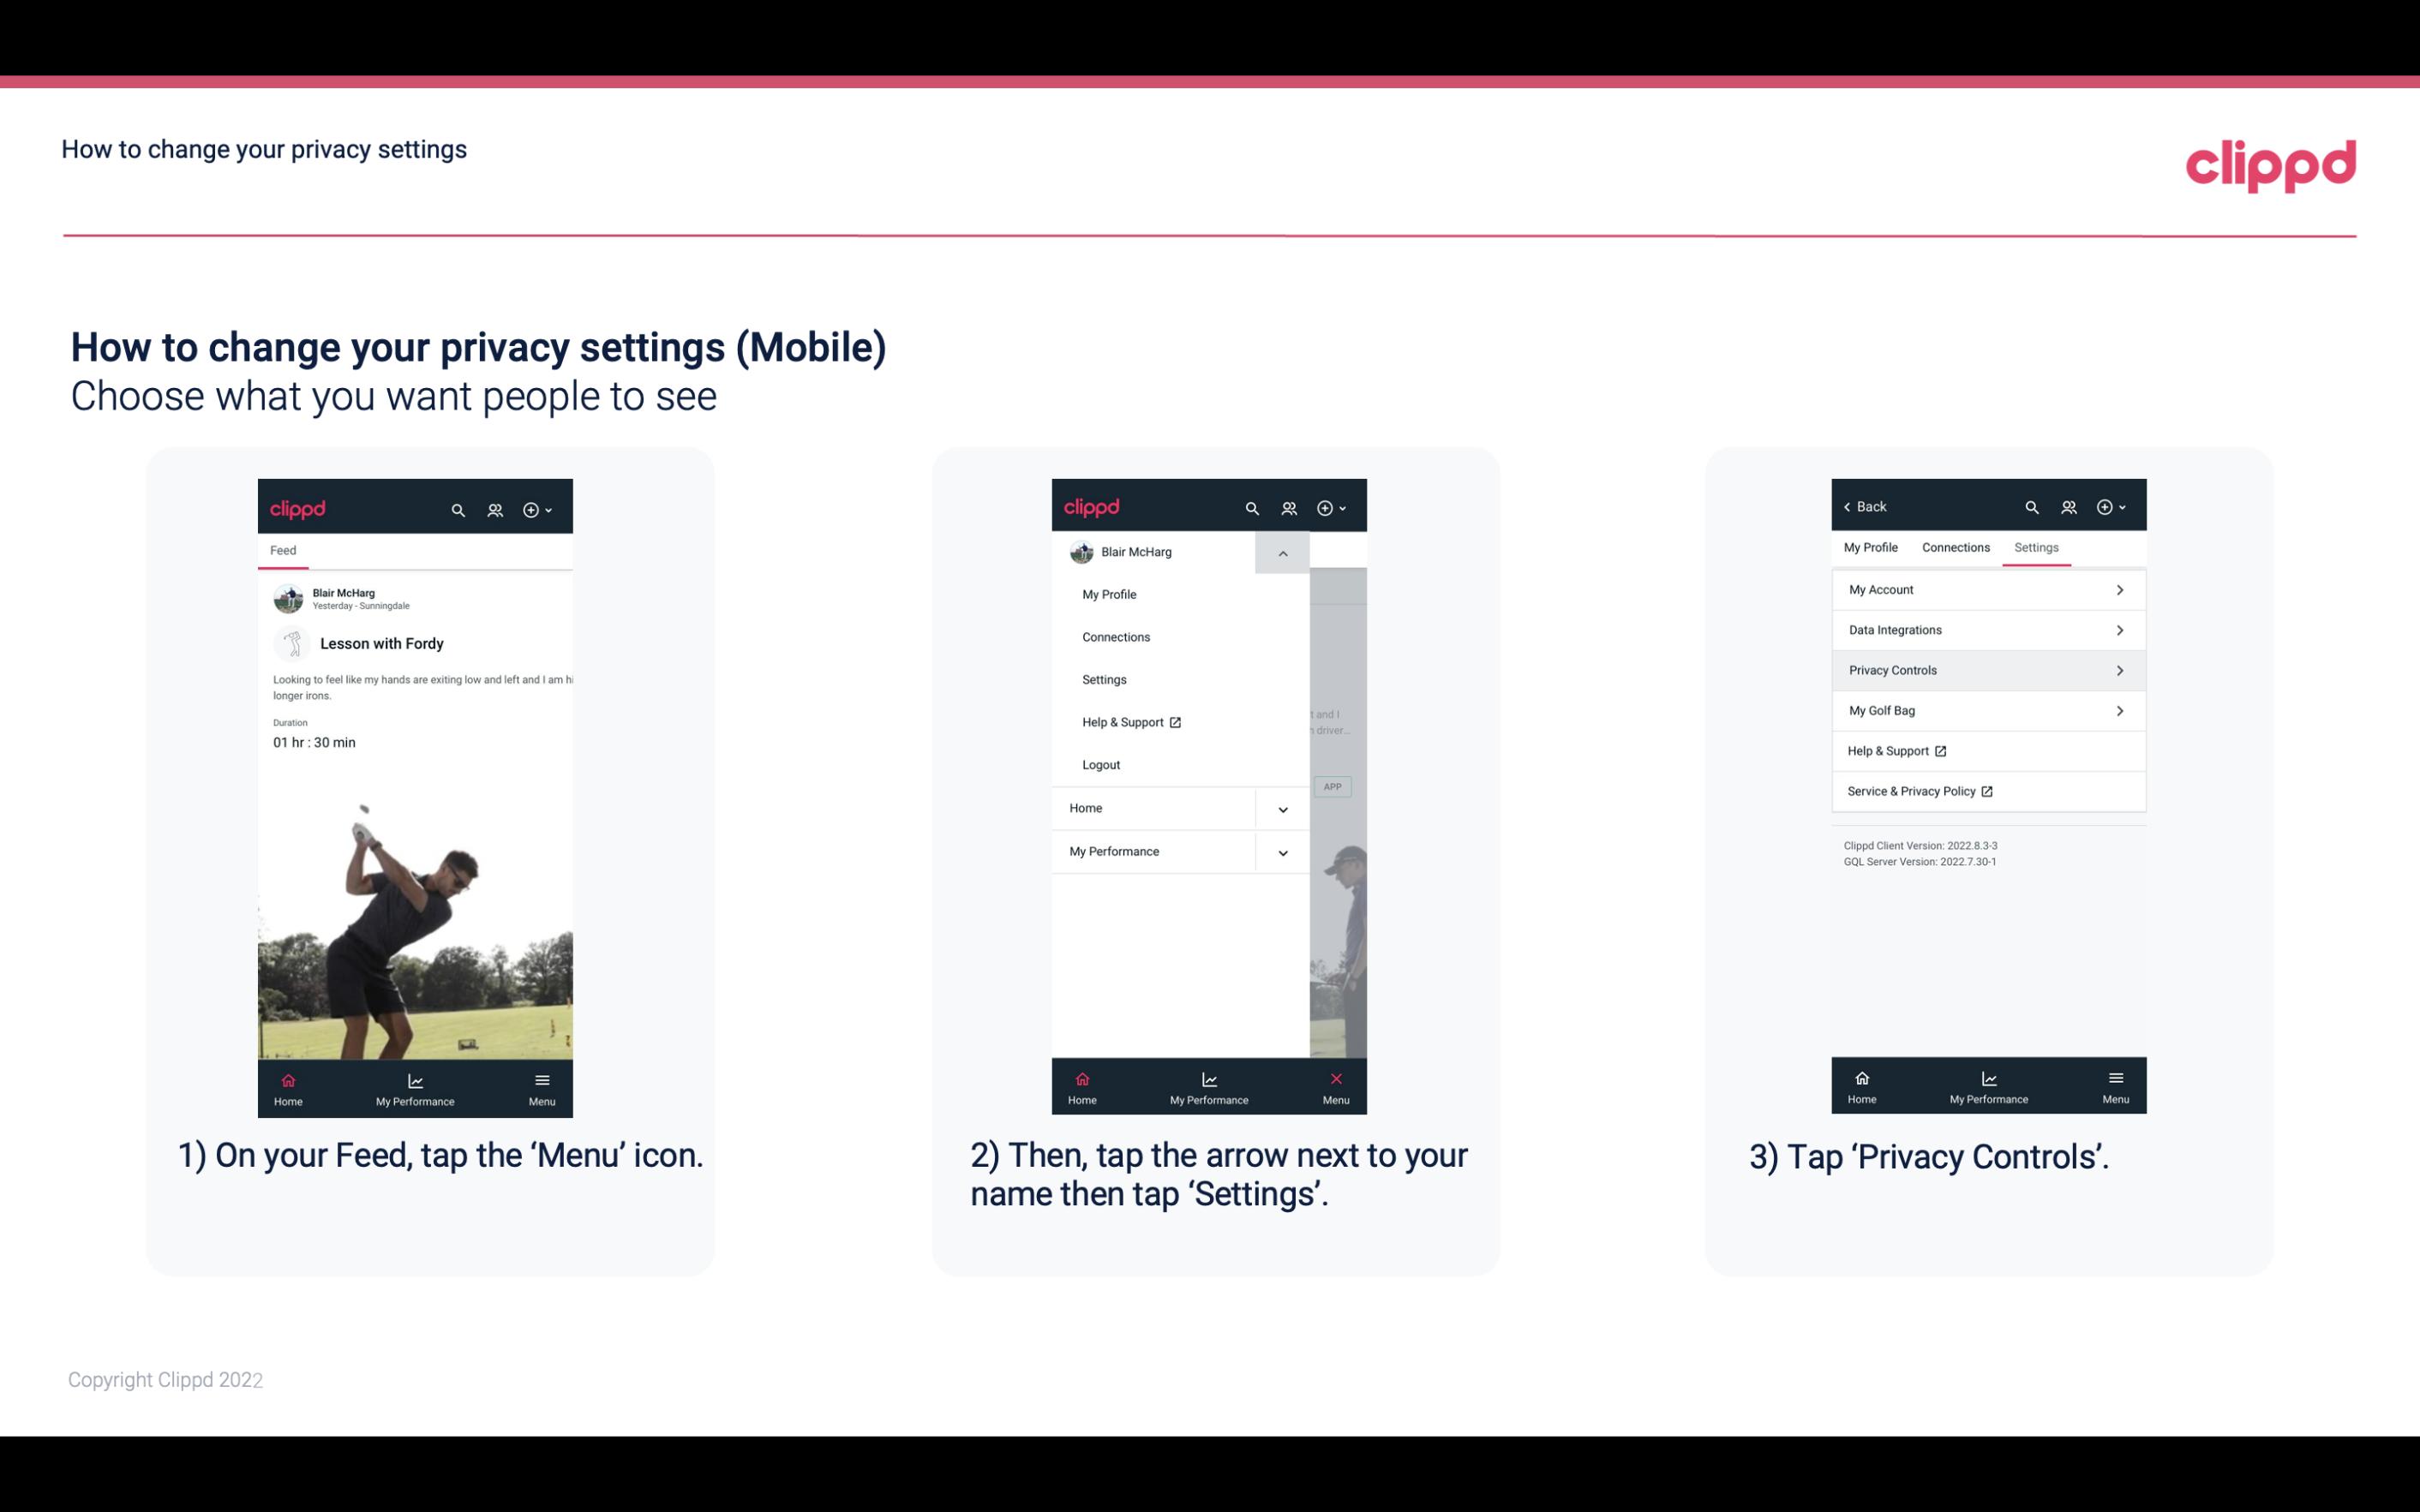The image size is (2420, 1512).
Task: Tap the clippd logo in the header
Action: click(2272, 162)
